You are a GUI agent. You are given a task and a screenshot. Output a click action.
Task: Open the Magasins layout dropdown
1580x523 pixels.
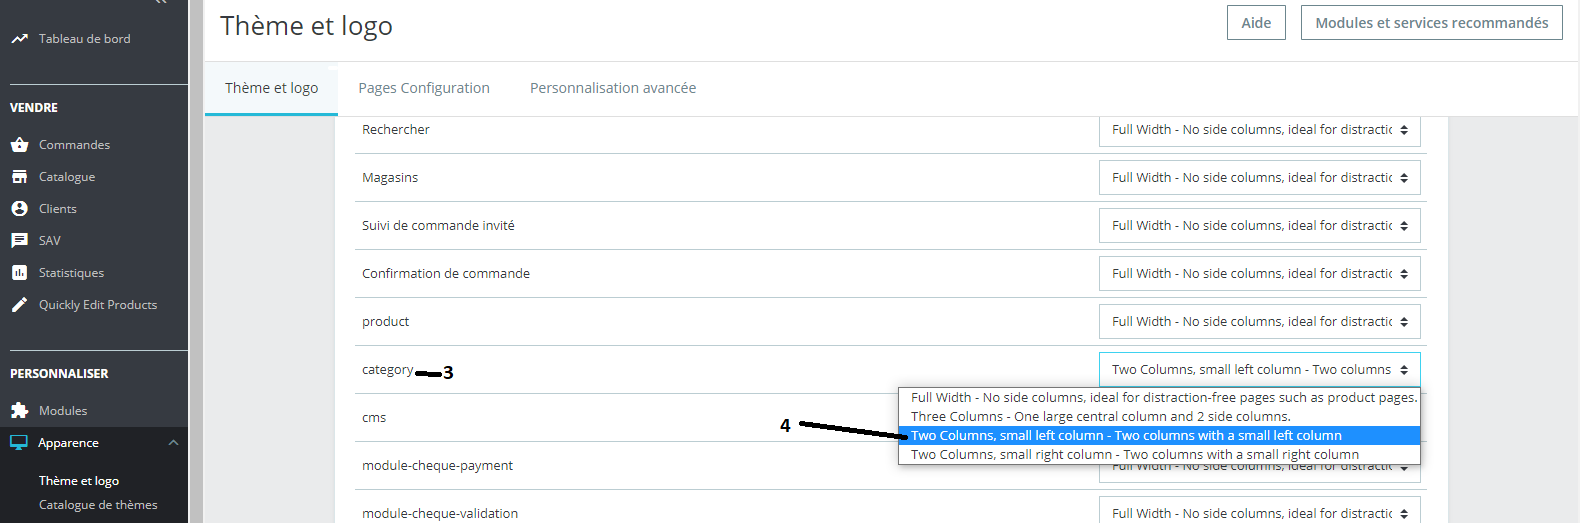click(x=1259, y=178)
